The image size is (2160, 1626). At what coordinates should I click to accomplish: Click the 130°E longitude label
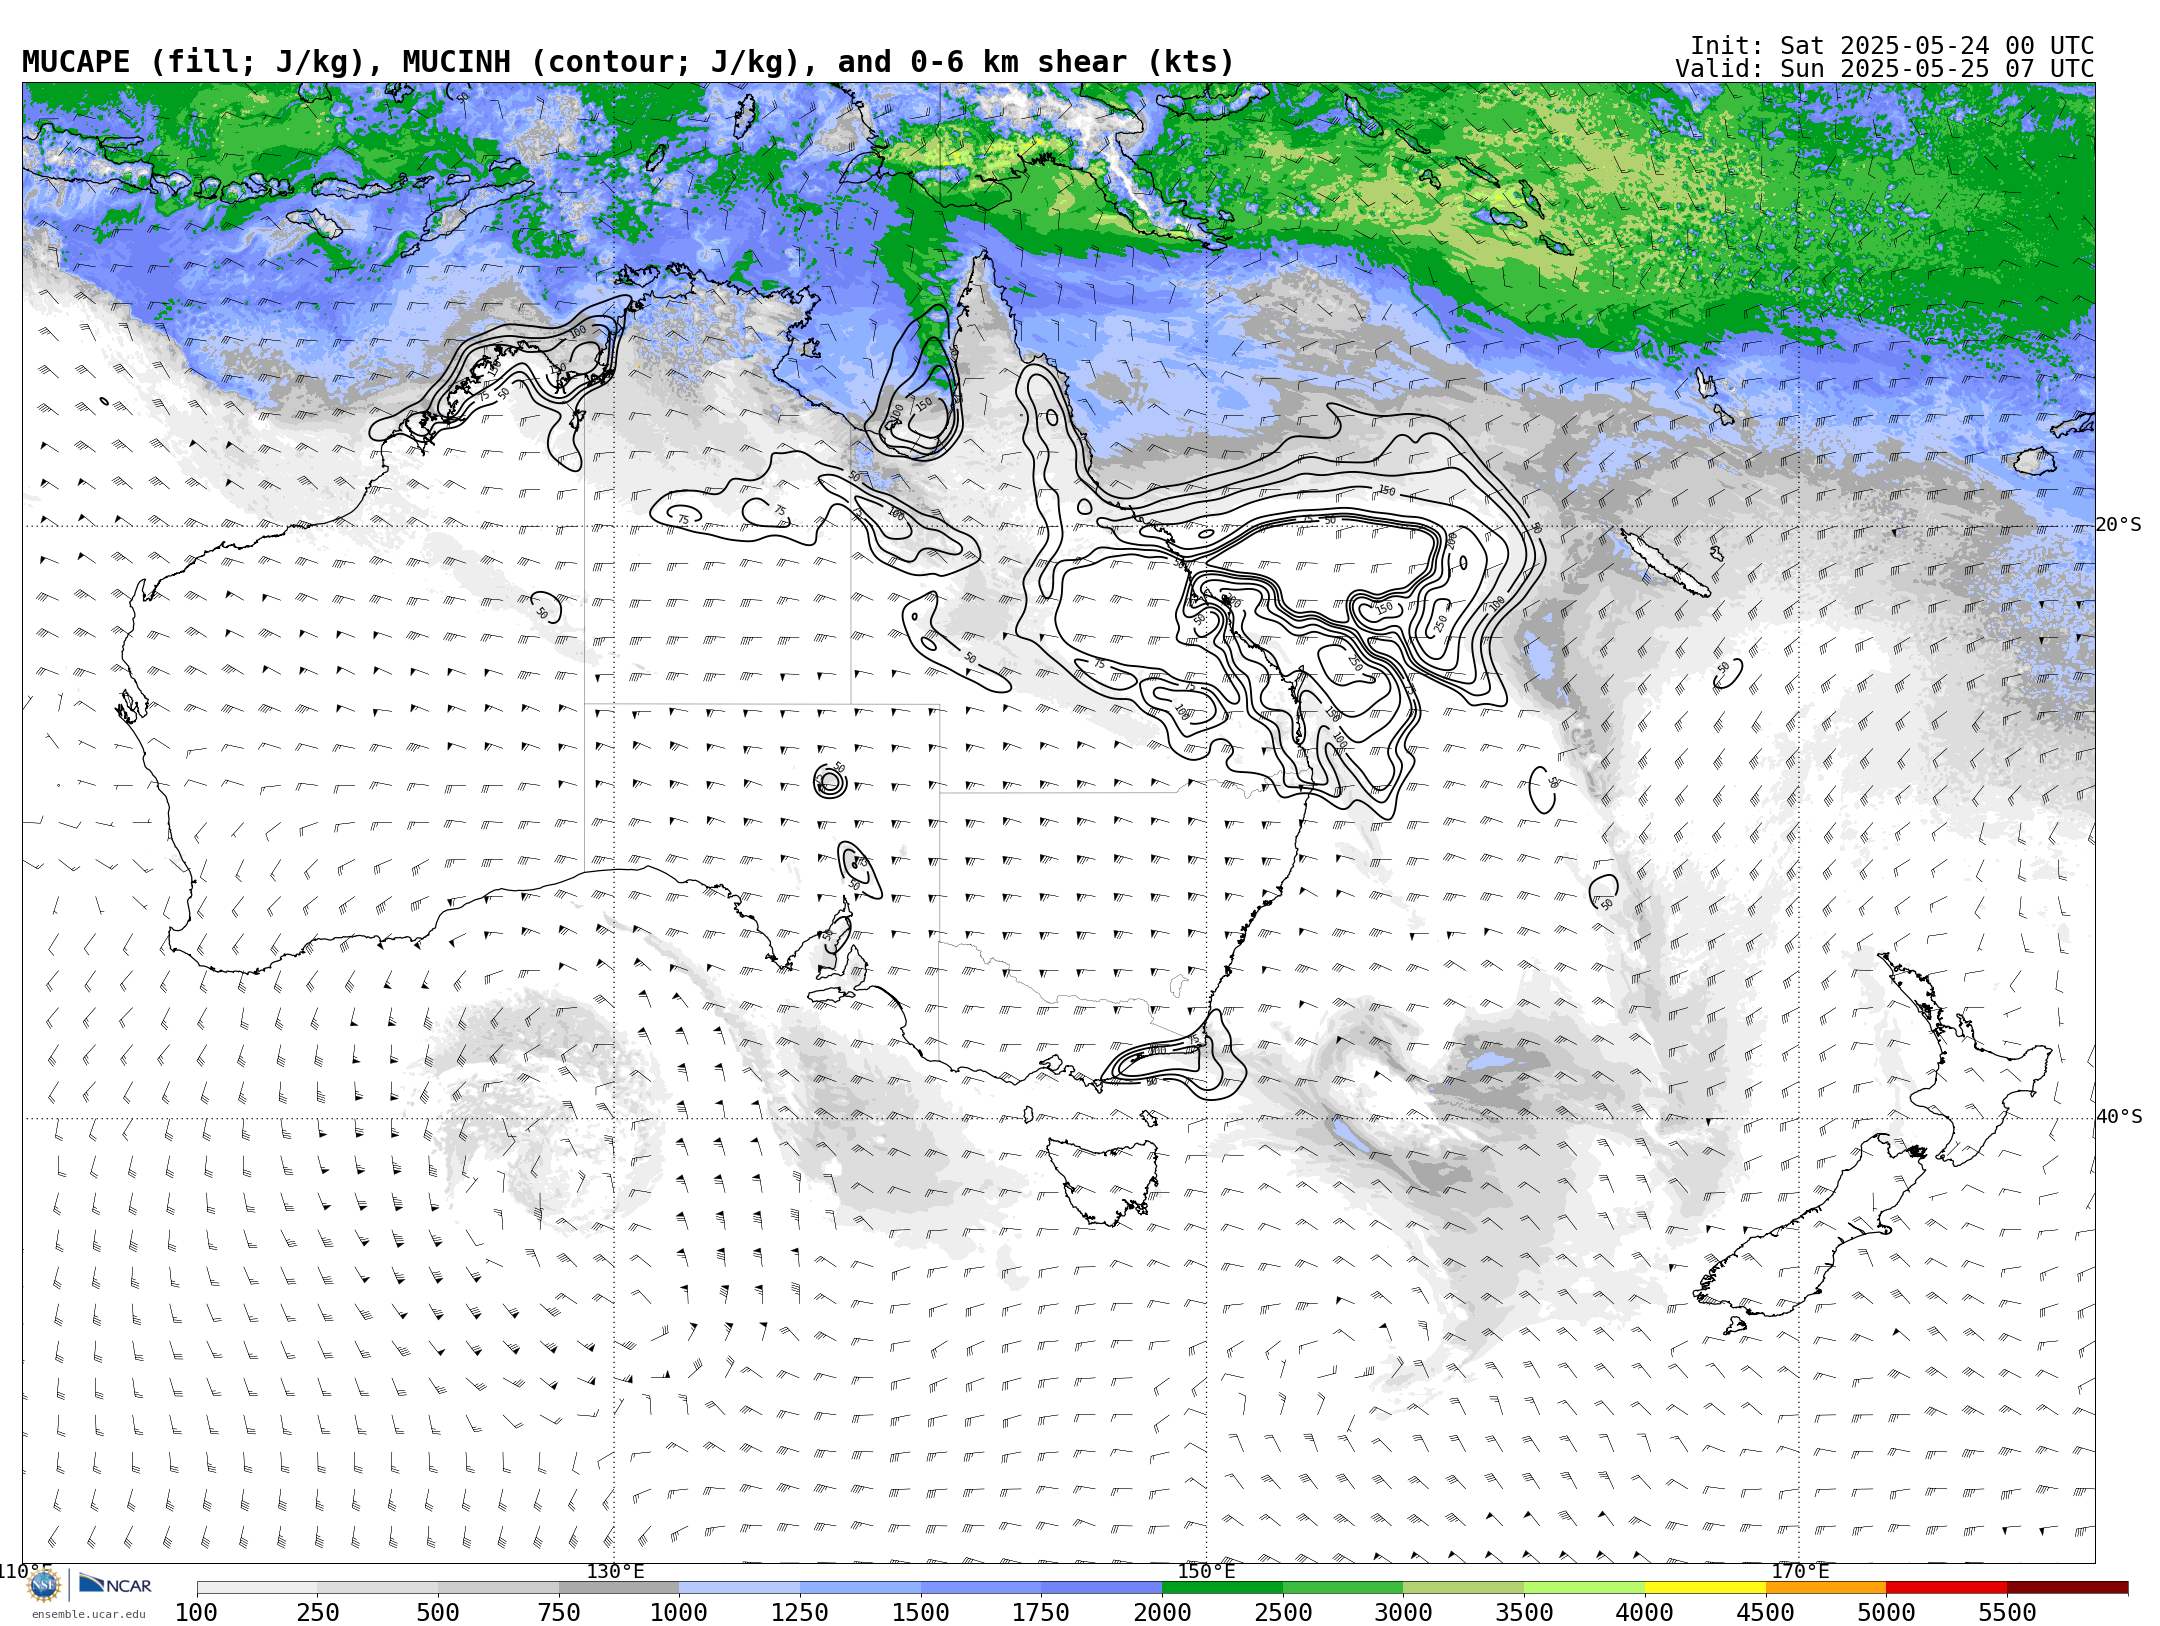(615, 1572)
